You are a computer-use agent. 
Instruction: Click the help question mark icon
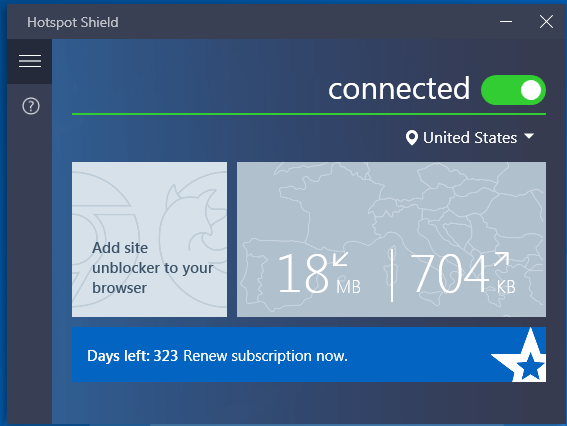(31, 106)
